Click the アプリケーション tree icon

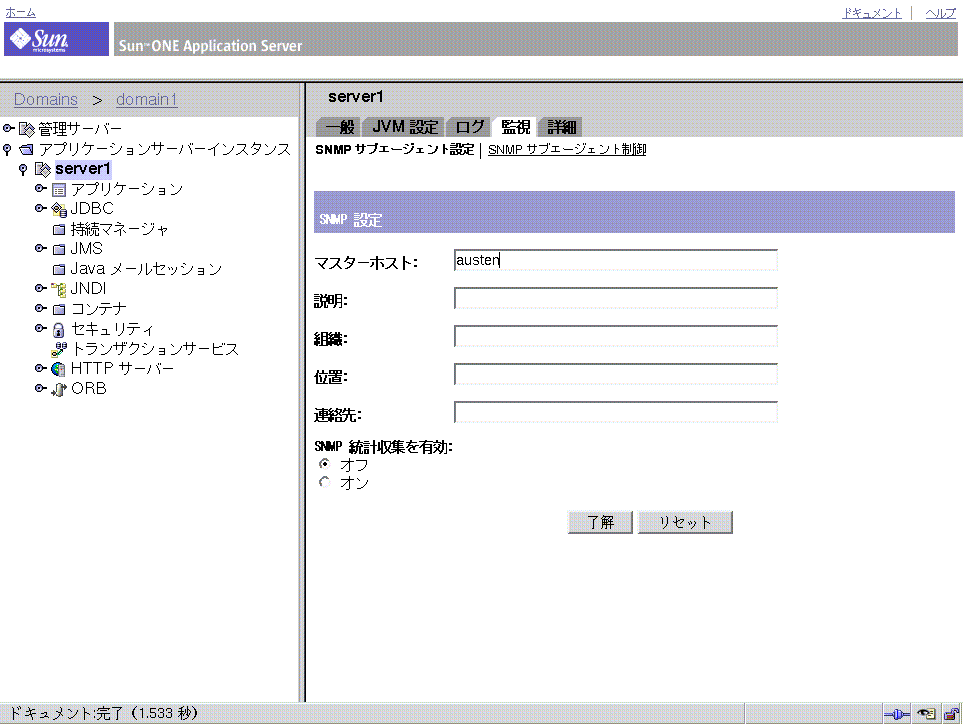click(59, 190)
